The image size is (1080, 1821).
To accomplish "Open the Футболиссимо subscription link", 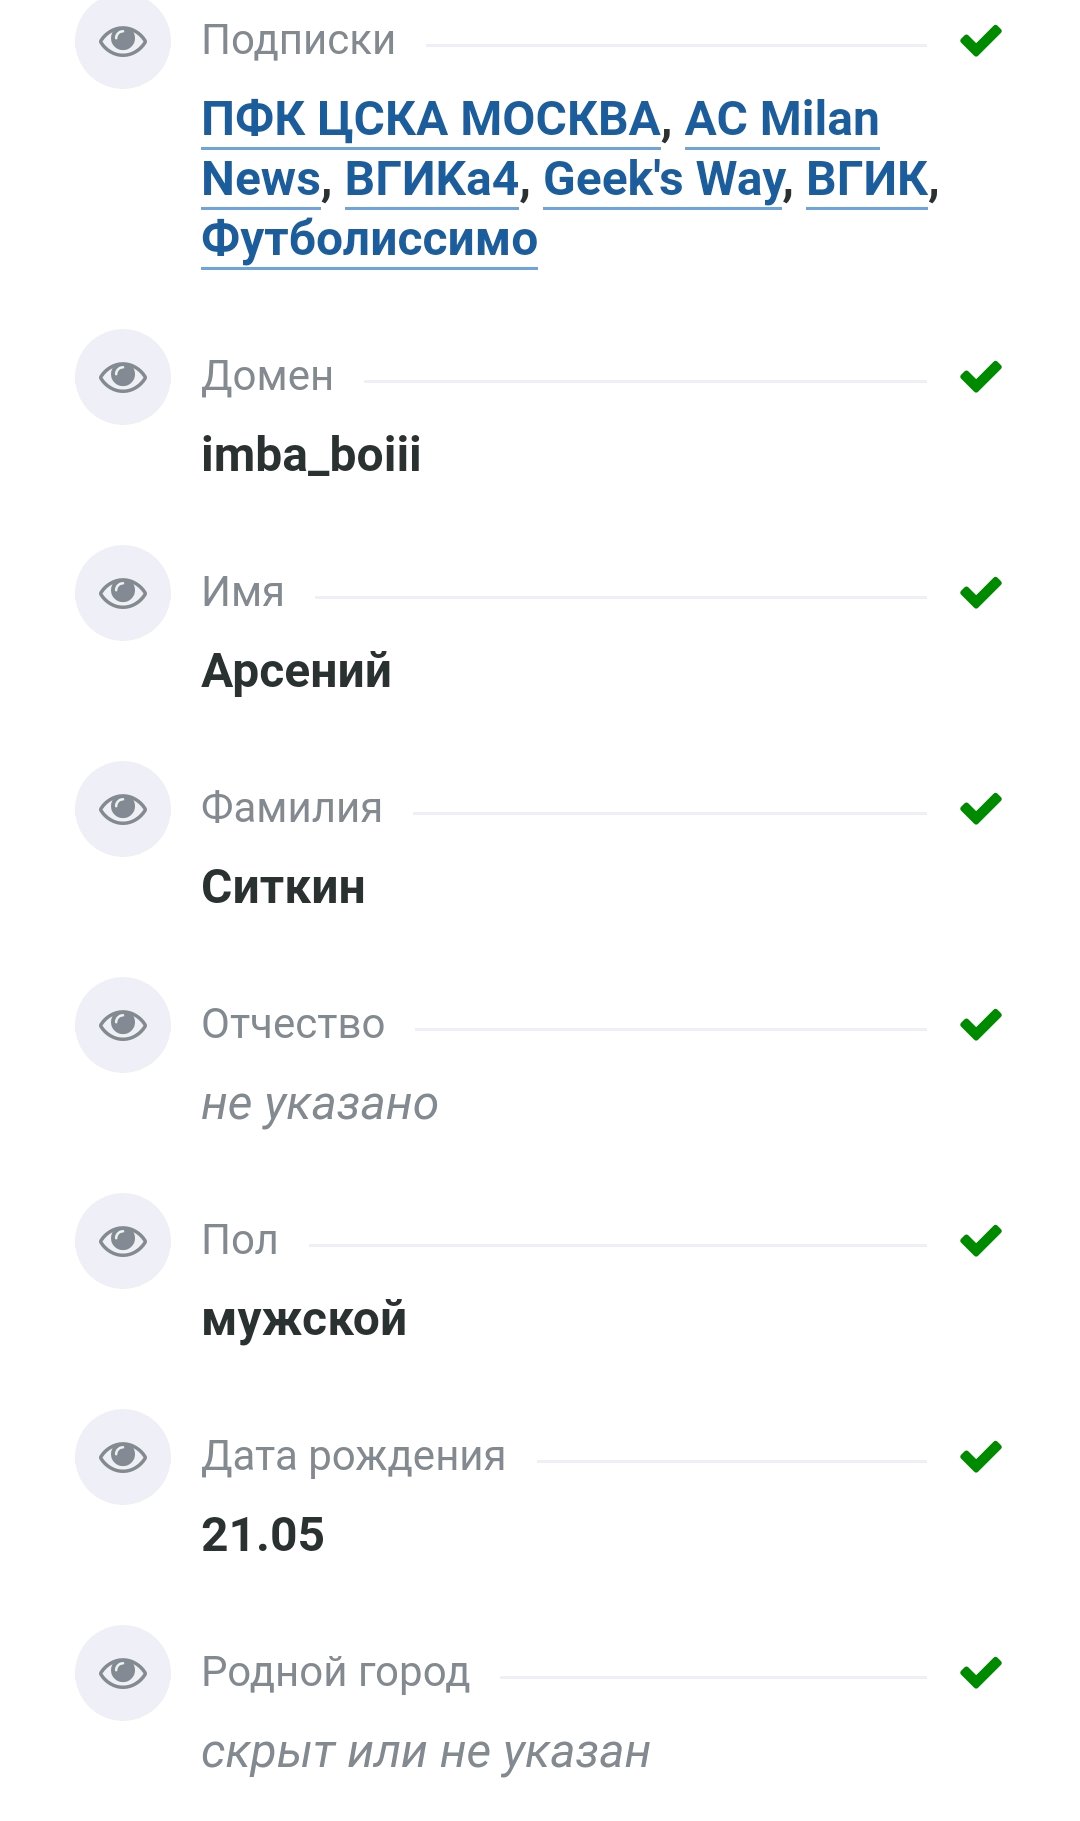I will (369, 240).
